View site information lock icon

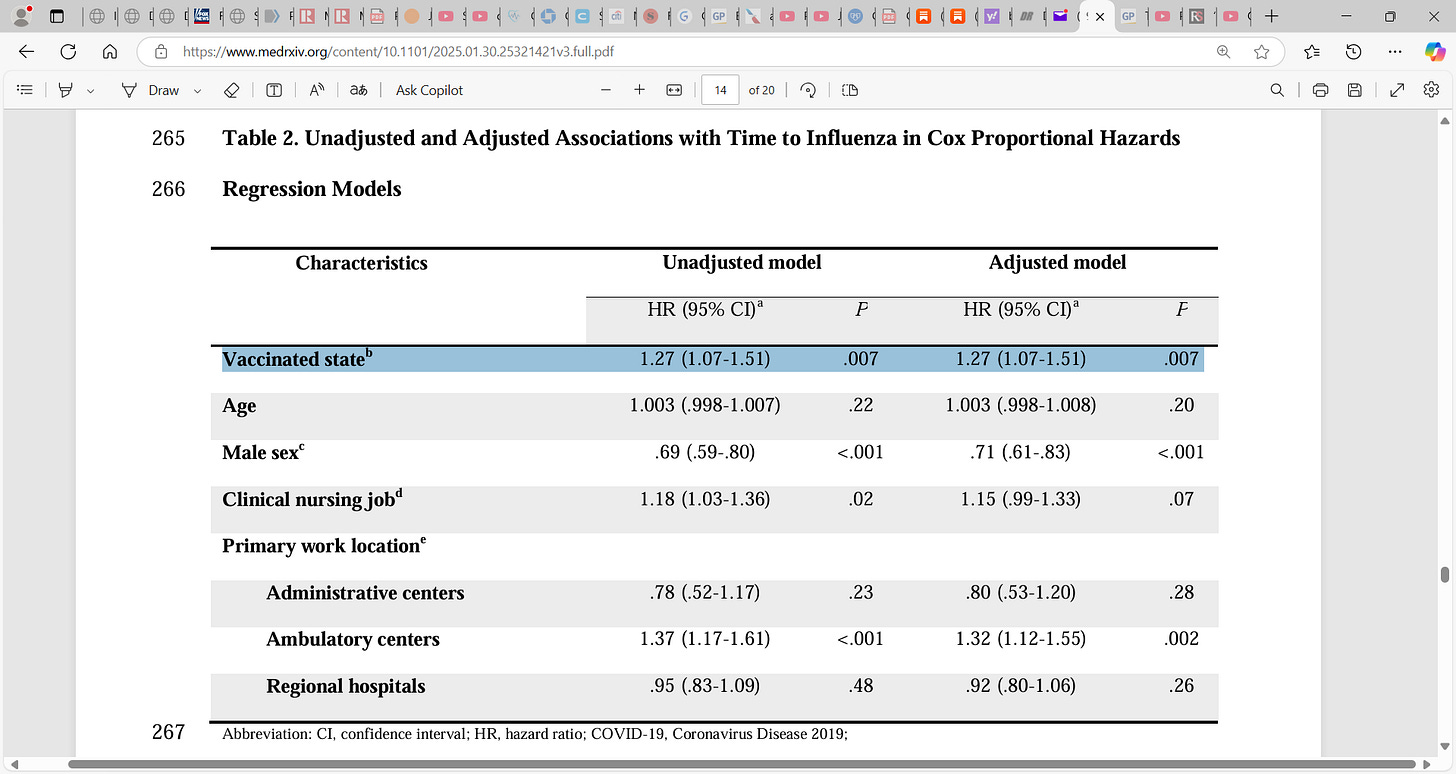(x=159, y=52)
